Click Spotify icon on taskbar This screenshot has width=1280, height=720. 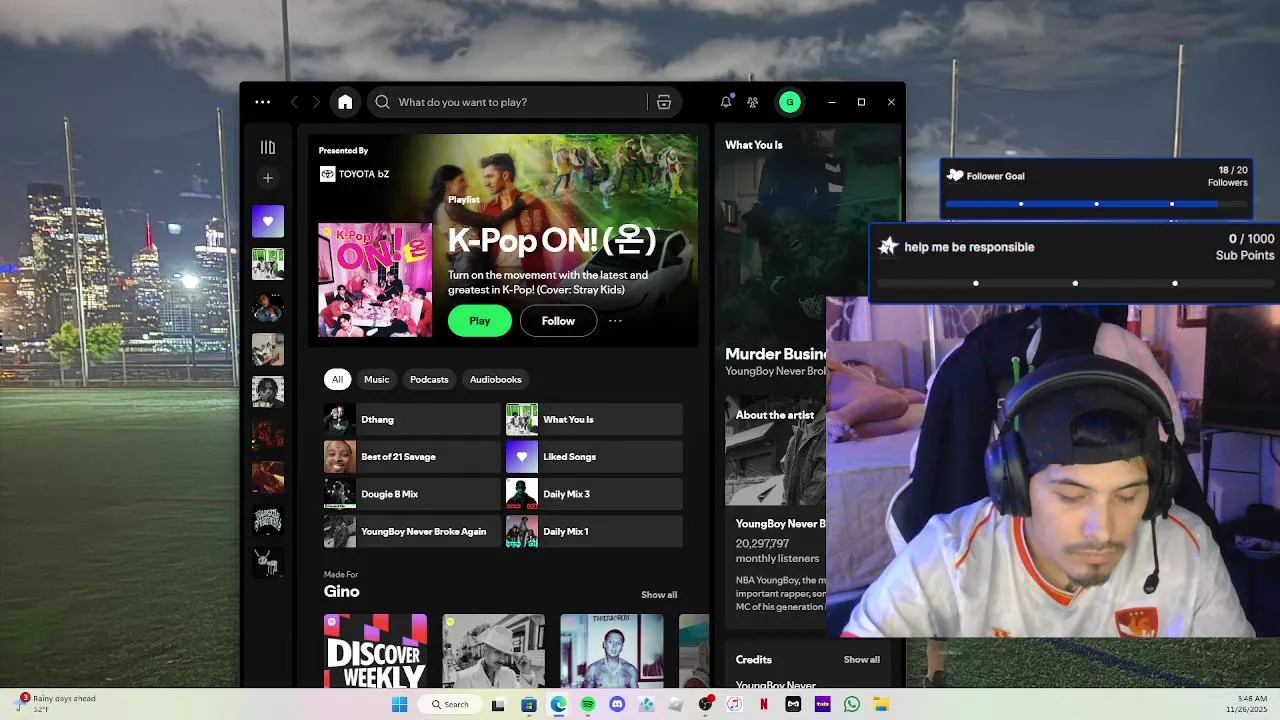point(588,705)
